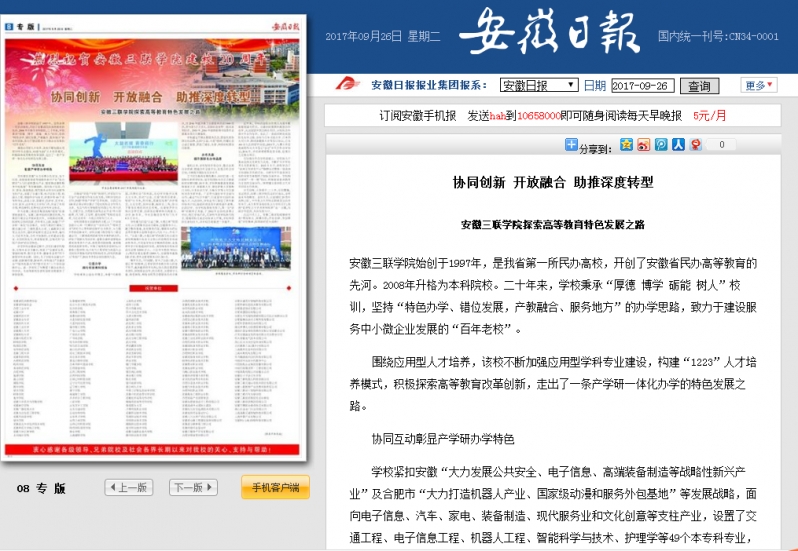
Task: Open the 安徽日报 newspaper selection dropdown
Action: (x=537, y=85)
